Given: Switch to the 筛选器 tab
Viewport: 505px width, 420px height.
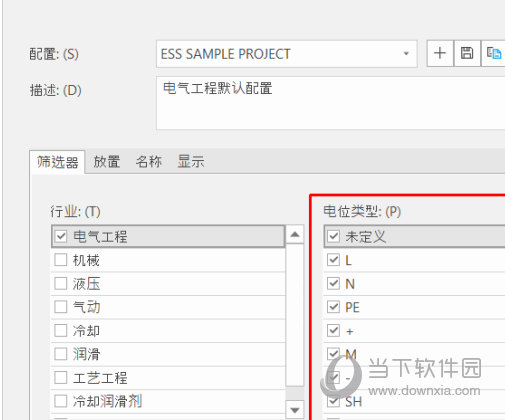Looking at the screenshot, I should point(57,162).
